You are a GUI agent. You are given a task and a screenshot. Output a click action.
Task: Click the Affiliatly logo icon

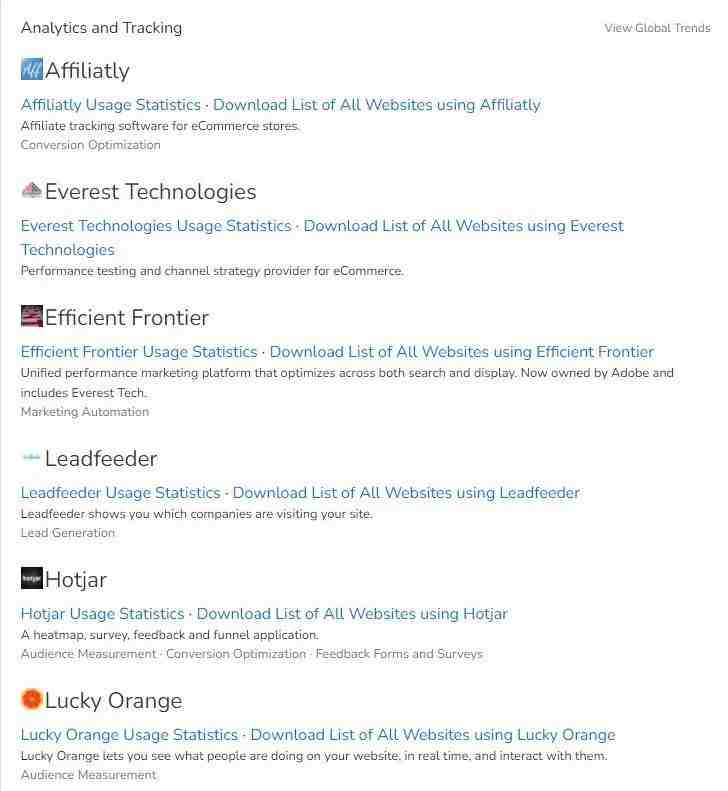[x=32, y=69]
